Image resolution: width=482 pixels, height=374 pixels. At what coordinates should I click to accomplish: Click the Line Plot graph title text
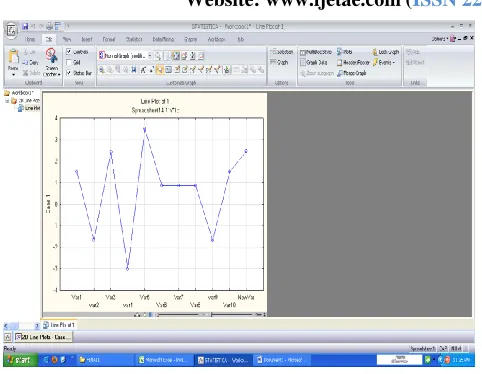155,101
